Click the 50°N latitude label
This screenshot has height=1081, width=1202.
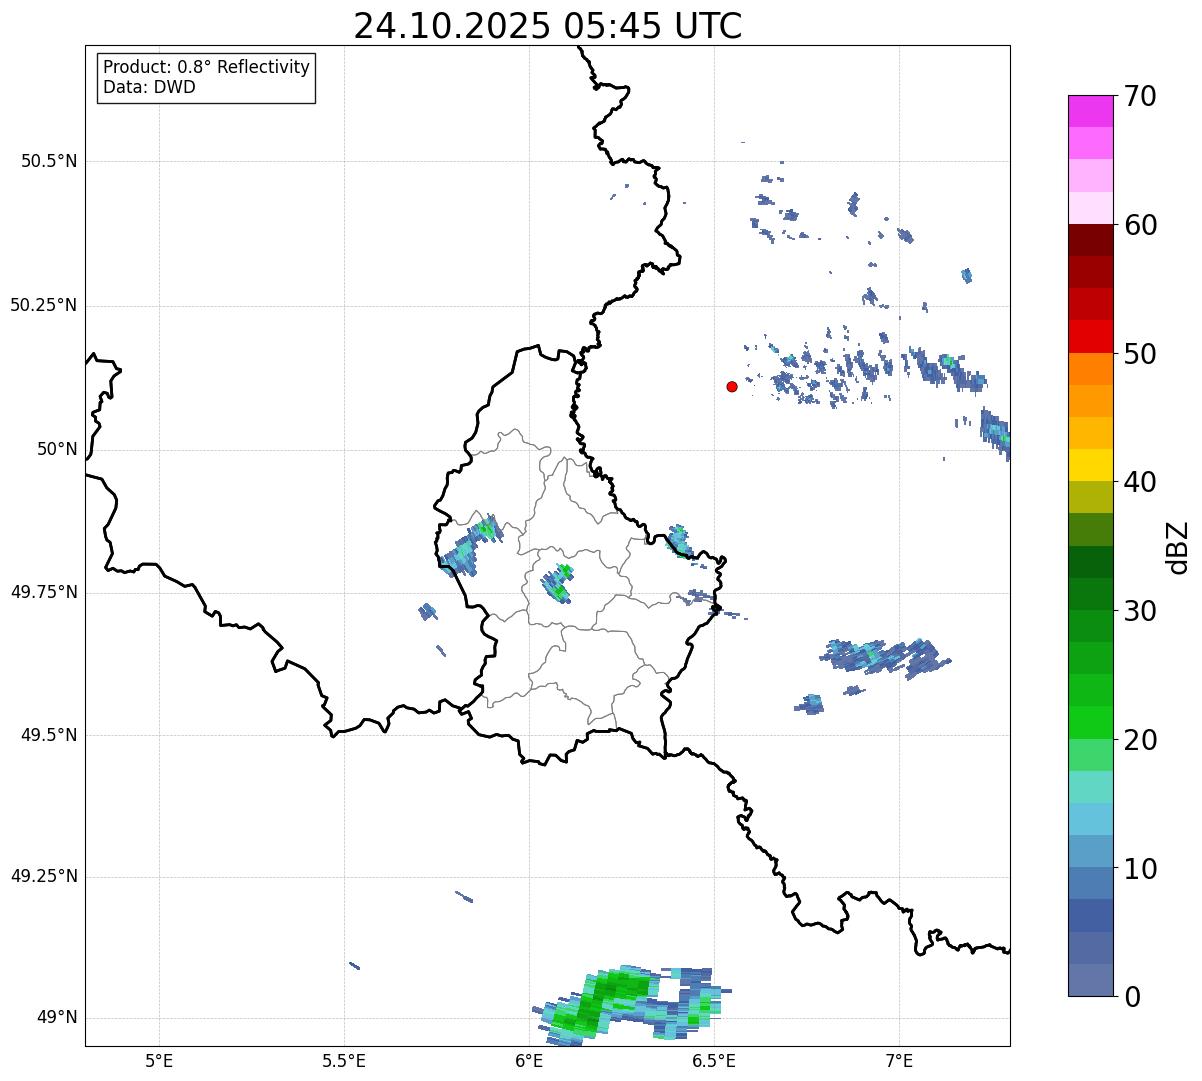tap(57, 449)
